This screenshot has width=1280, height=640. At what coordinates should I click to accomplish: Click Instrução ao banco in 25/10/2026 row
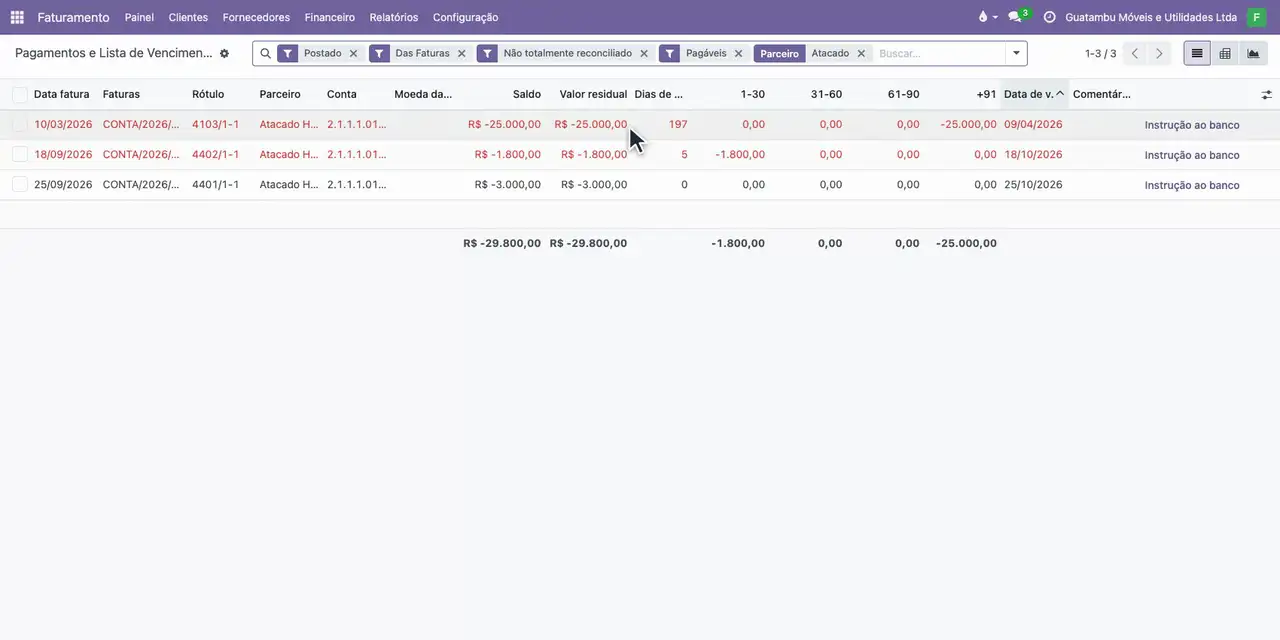[x=1192, y=185]
